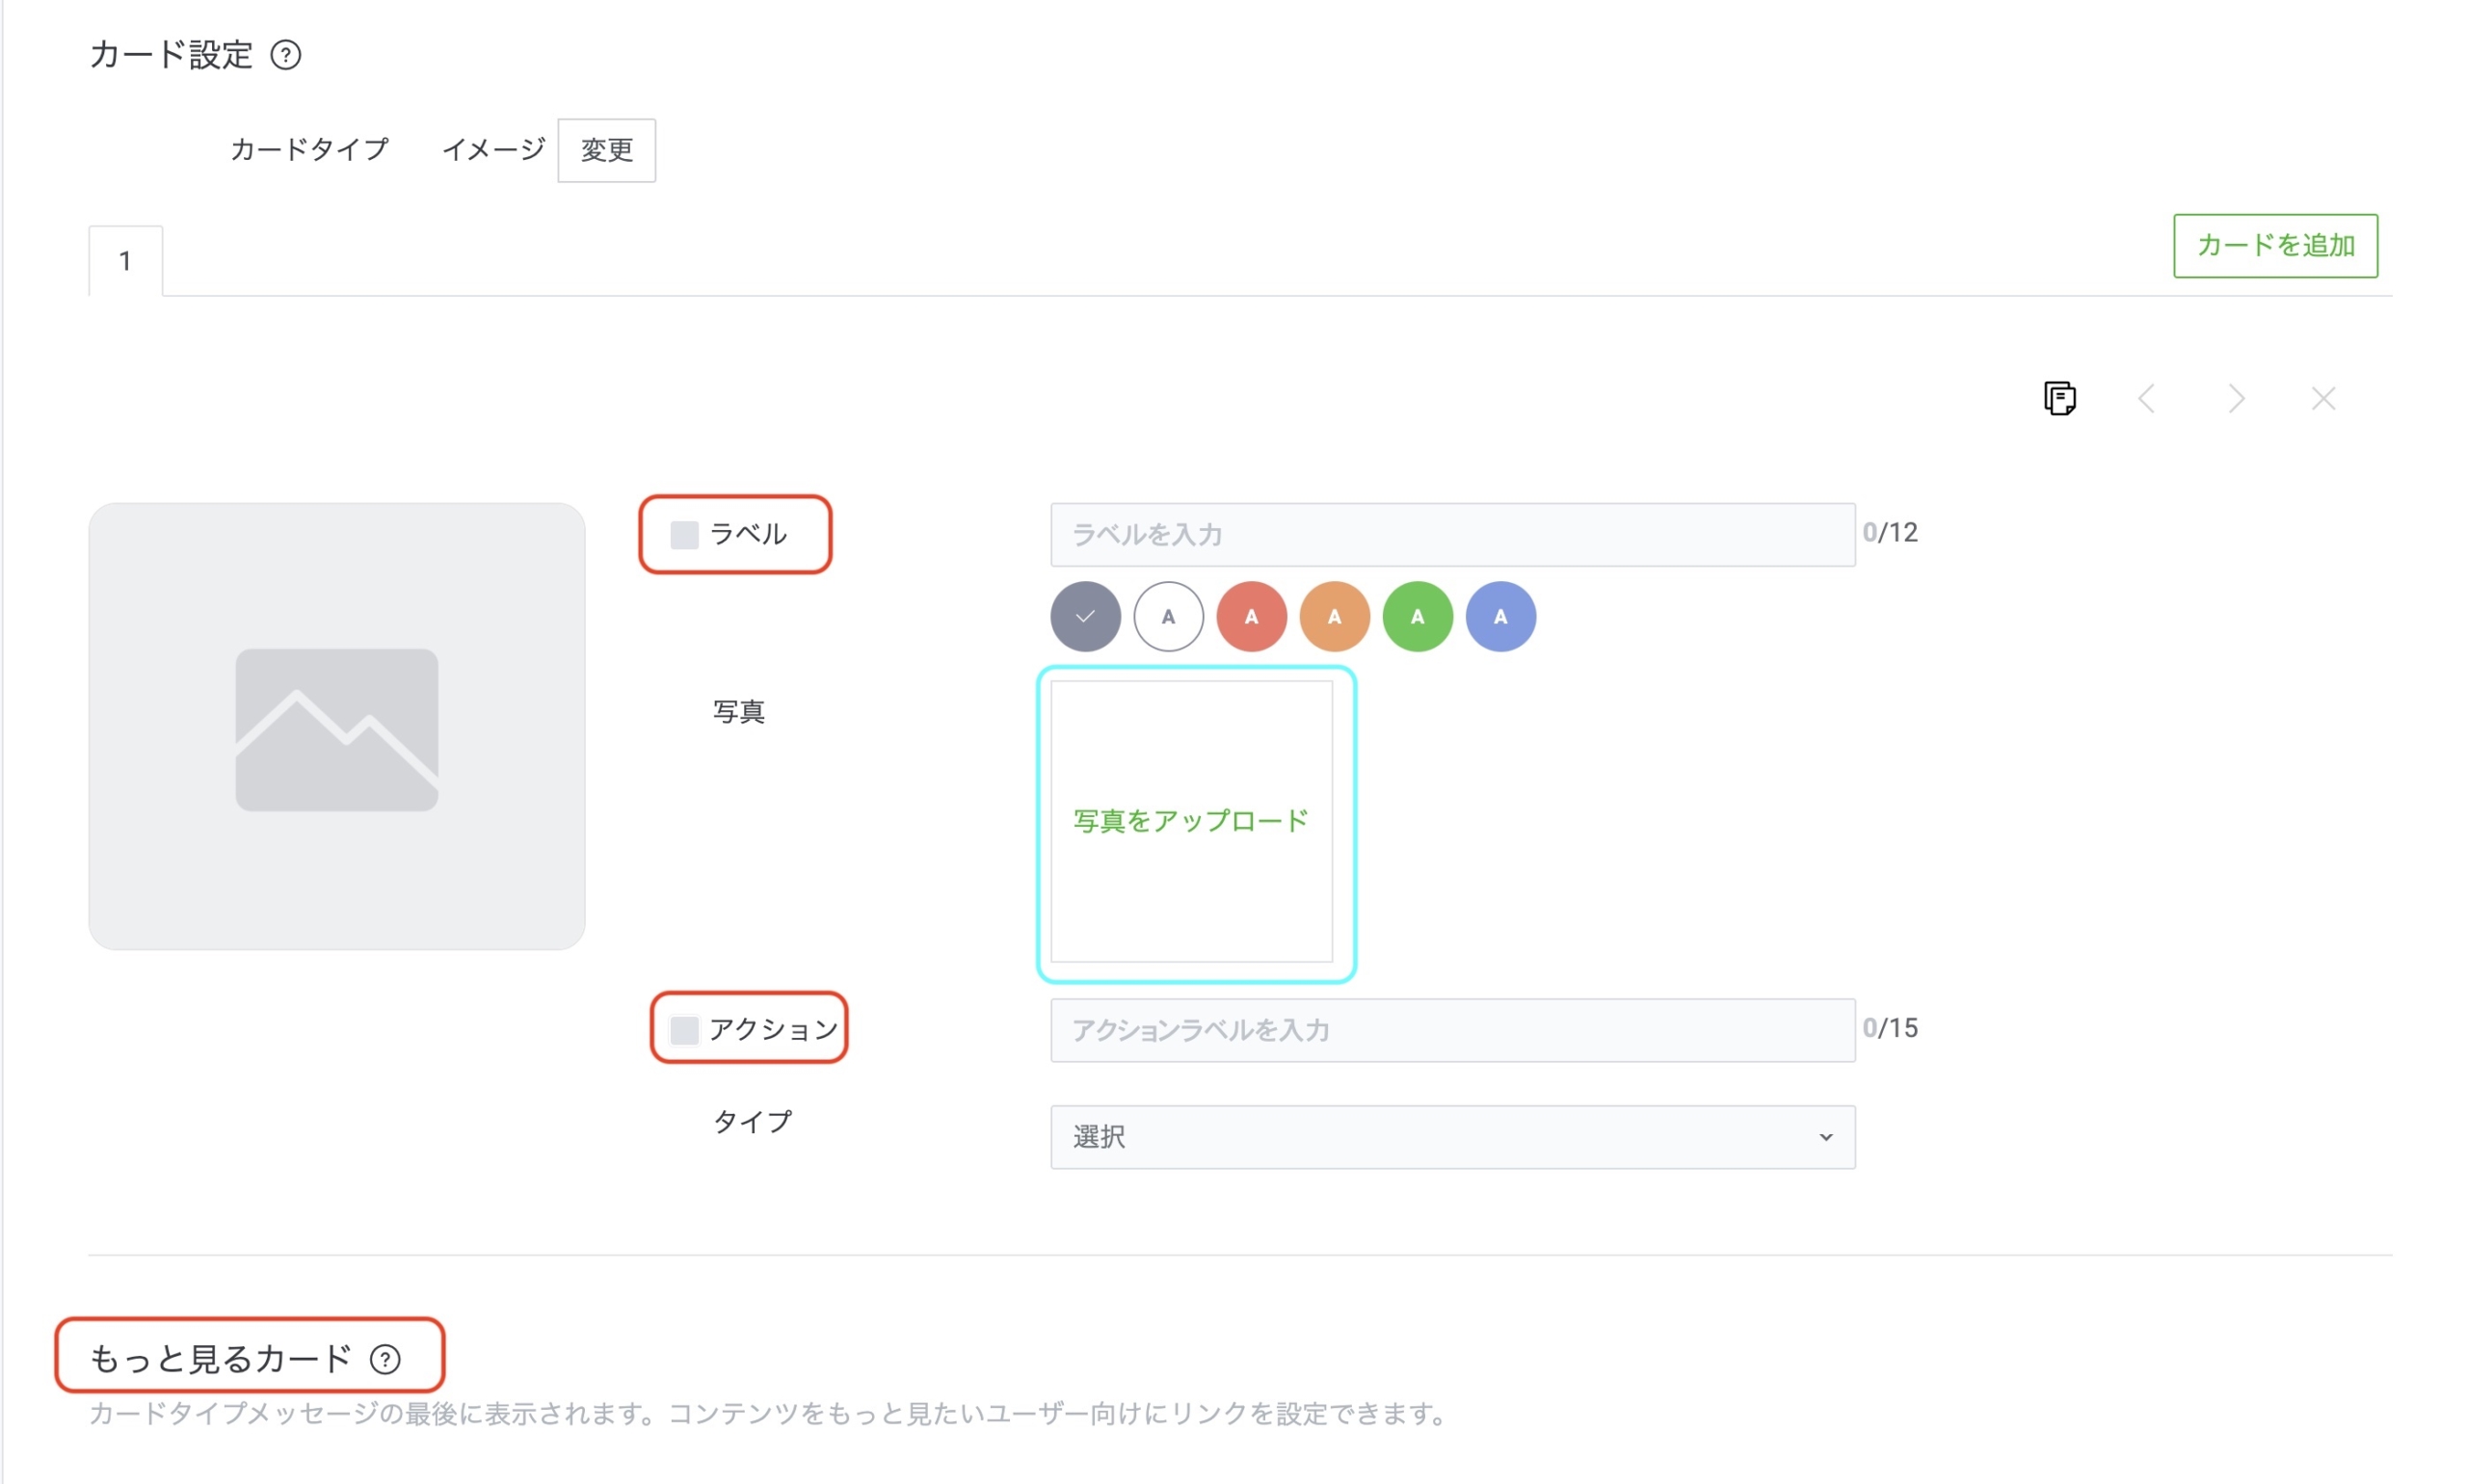Screen dimensions: 2467x1484
Task: Choose the orange label color swatch
Action: click(1333, 617)
